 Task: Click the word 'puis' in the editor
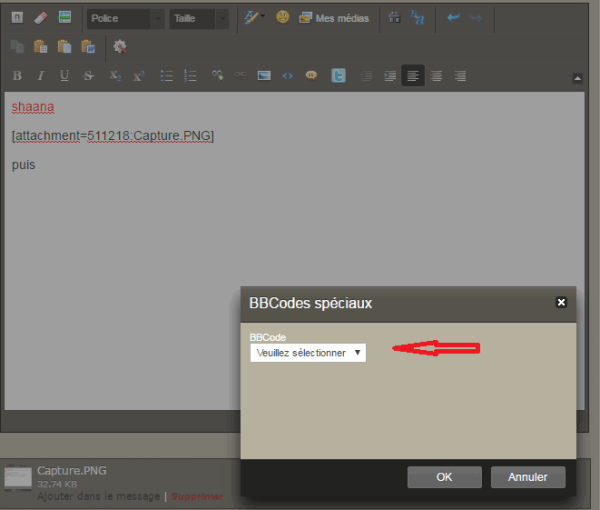(x=23, y=165)
